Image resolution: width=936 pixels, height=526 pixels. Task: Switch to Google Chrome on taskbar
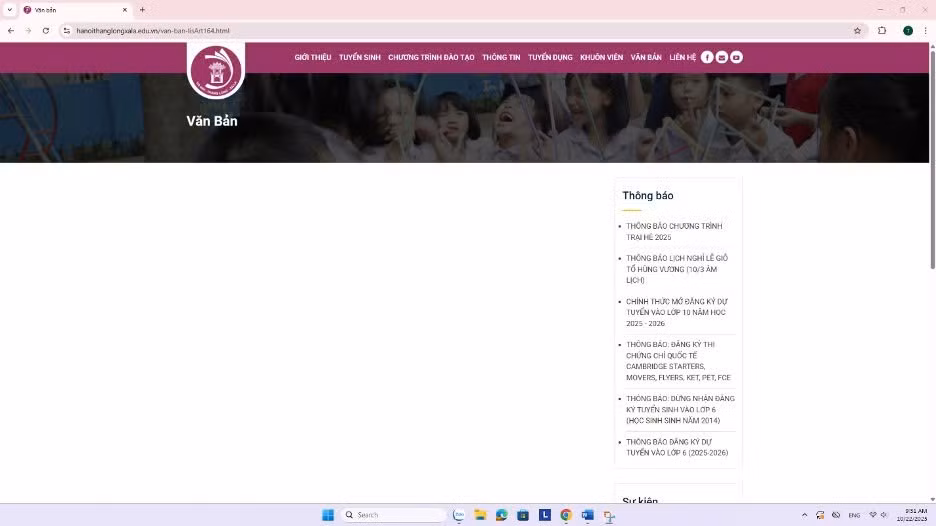click(x=566, y=515)
